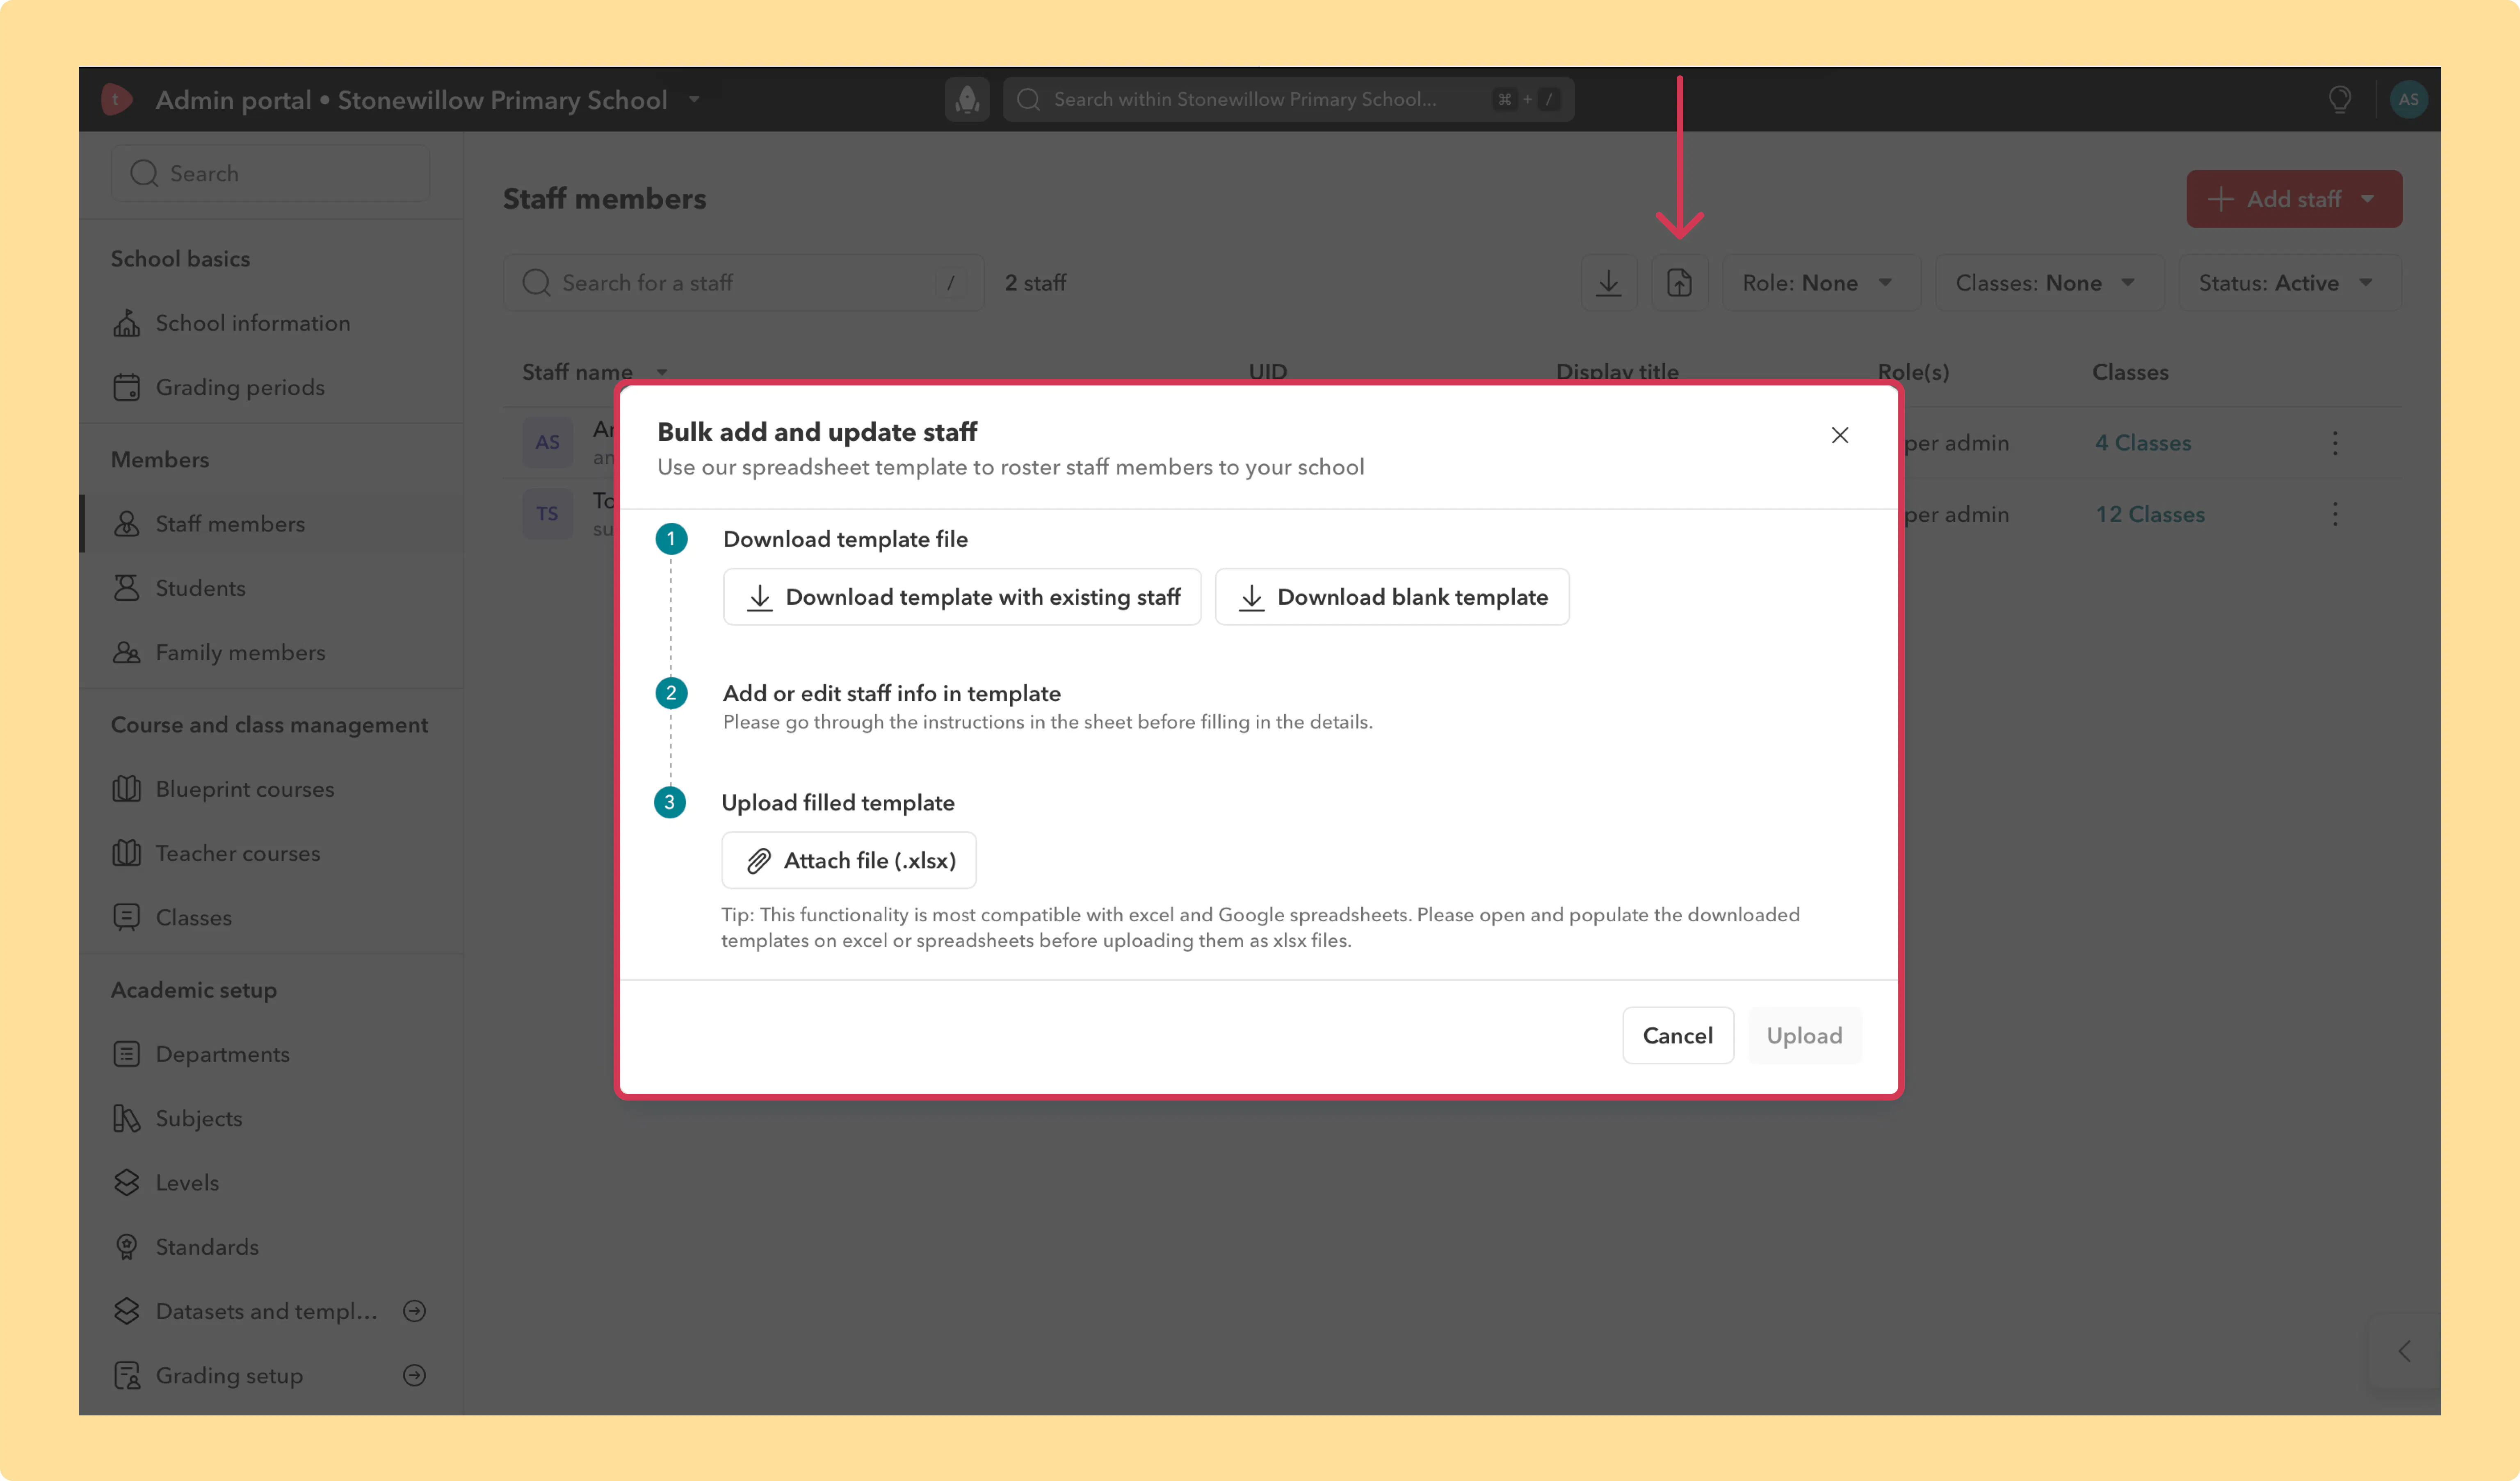Download blank template
Viewport: 2520px width, 1481px height.
[x=1392, y=597]
